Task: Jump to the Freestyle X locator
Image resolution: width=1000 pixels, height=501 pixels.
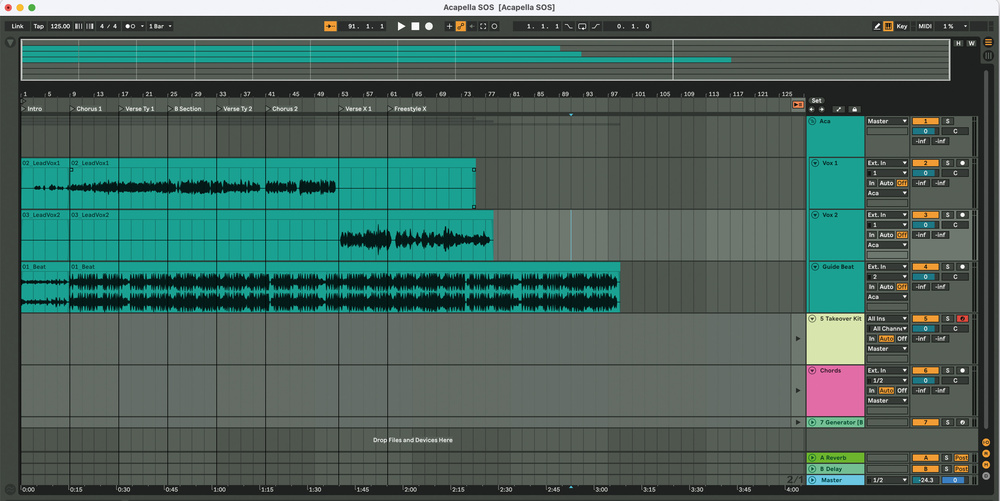Action: pyautogui.click(x=408, y=109)
